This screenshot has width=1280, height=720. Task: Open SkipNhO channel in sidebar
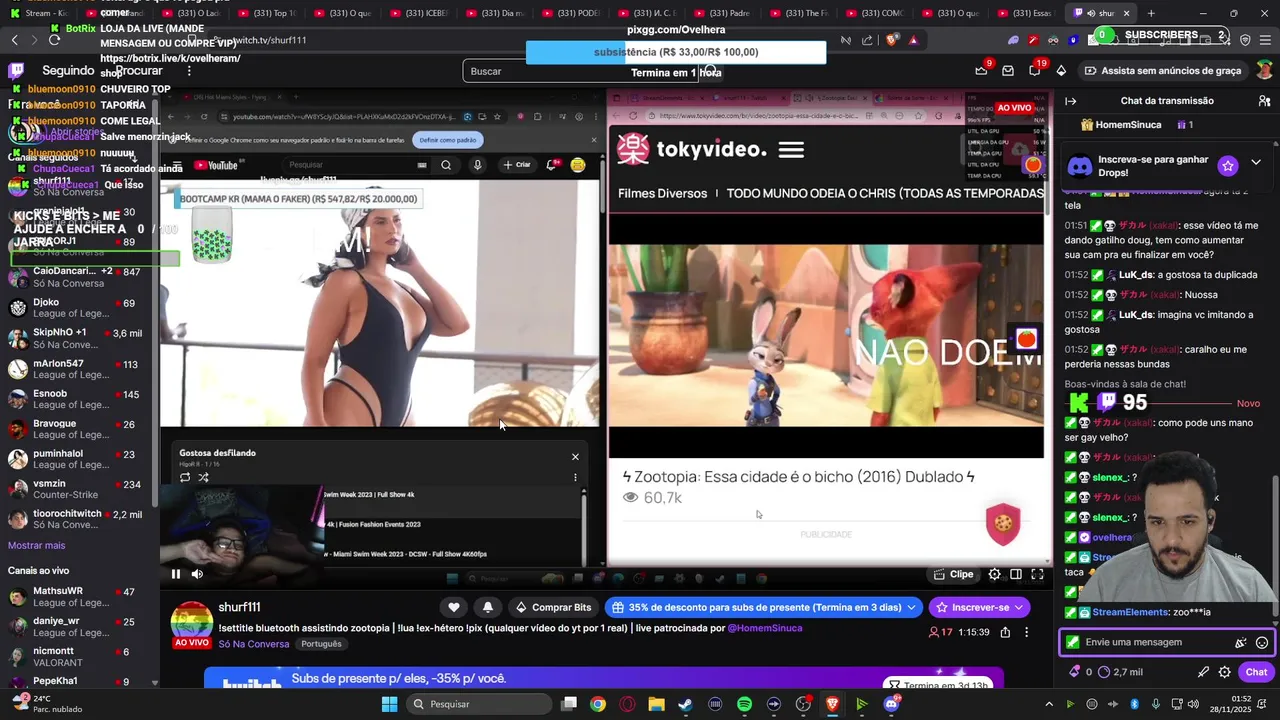click(80, 338)
